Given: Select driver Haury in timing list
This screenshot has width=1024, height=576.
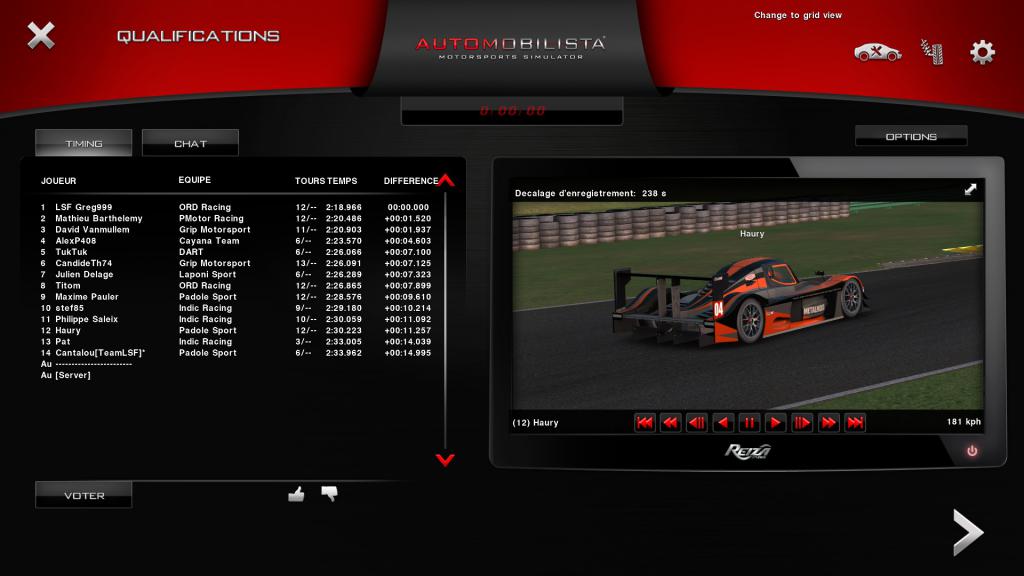Looking at the screenshot, I should tap(68, 330).
